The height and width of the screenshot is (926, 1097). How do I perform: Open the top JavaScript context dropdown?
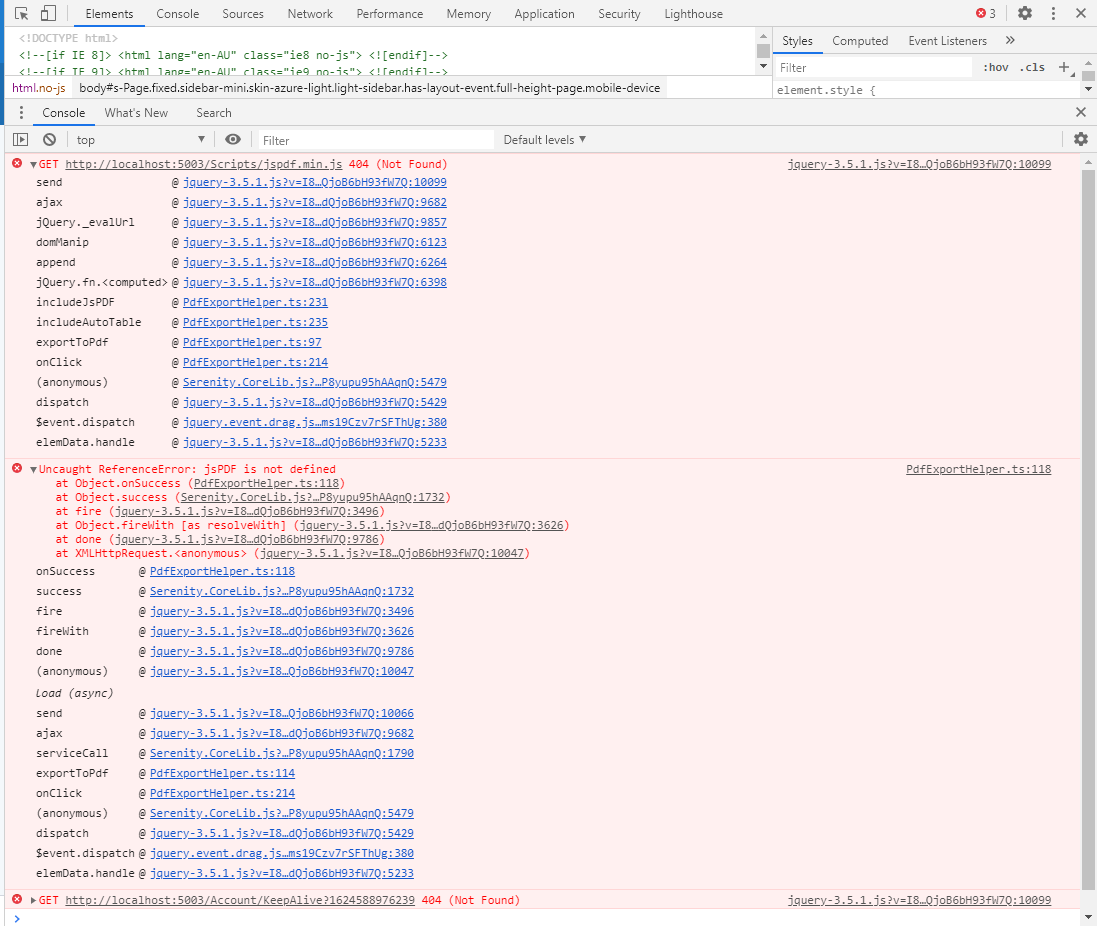pyautogui.click(x=140, y=140)
